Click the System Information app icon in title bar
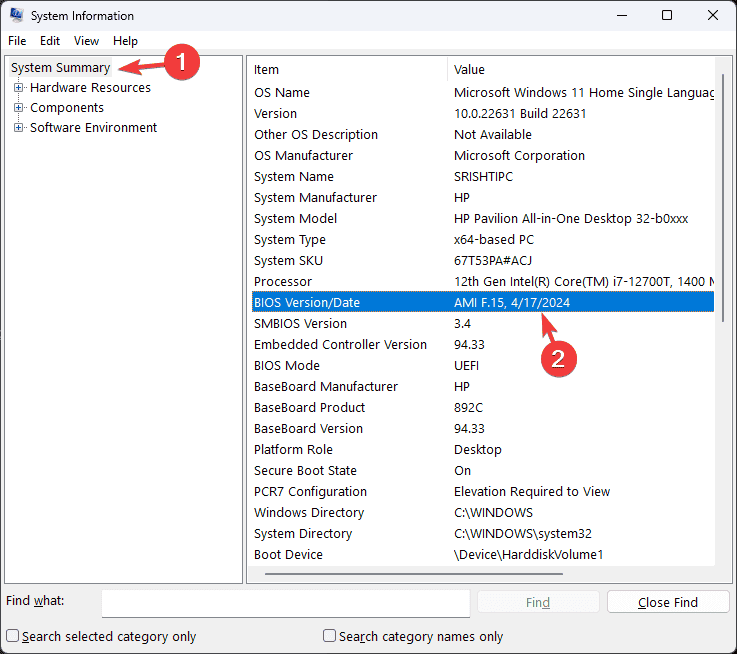Image resolution: width=737 pixels, height=654 pixels. click(17, 16)
